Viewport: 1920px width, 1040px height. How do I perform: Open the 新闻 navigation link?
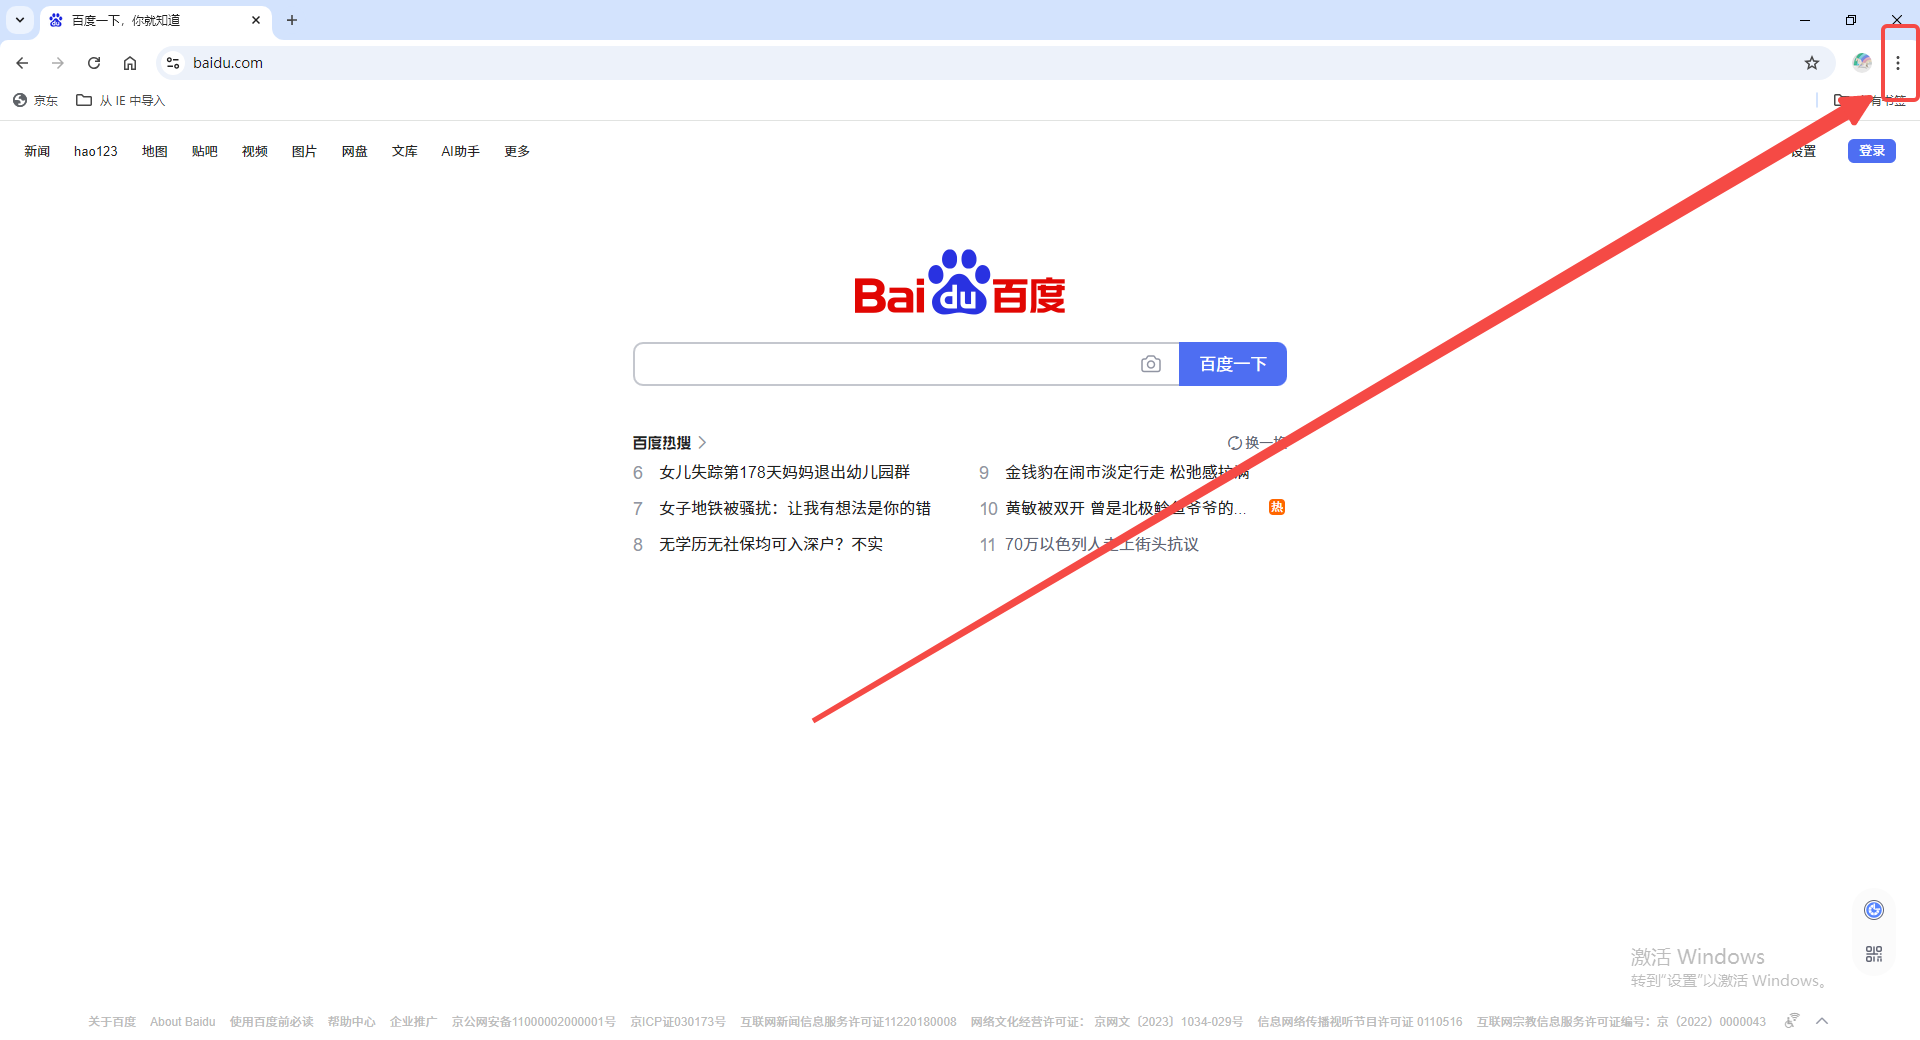37,151
